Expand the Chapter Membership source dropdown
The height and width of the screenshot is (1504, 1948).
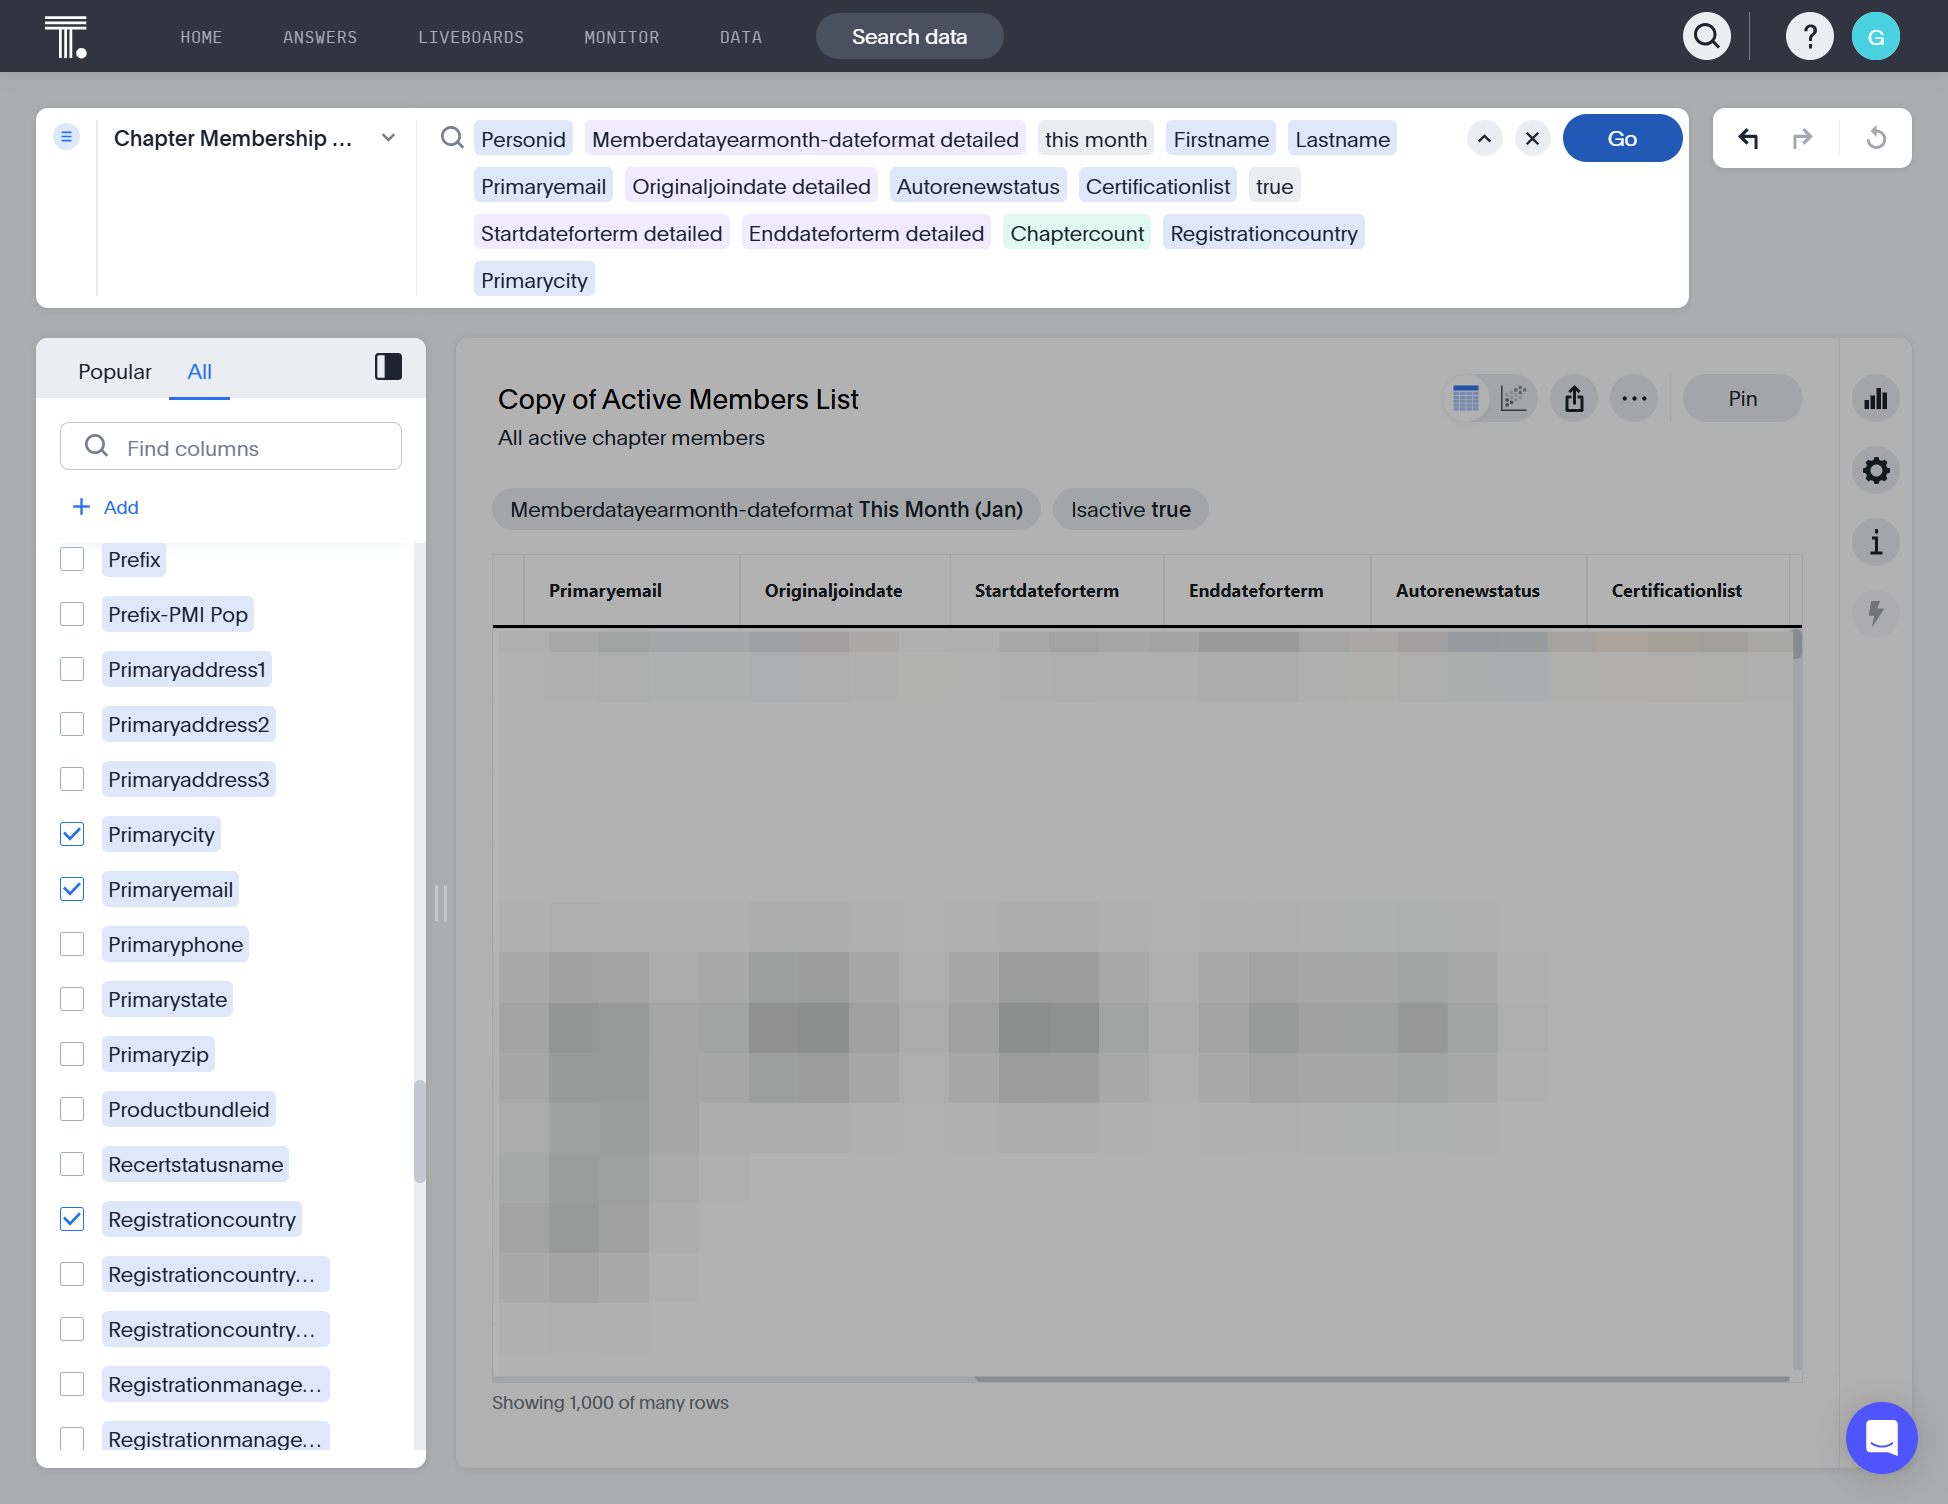pyautogui.click(x=388, y=138)
